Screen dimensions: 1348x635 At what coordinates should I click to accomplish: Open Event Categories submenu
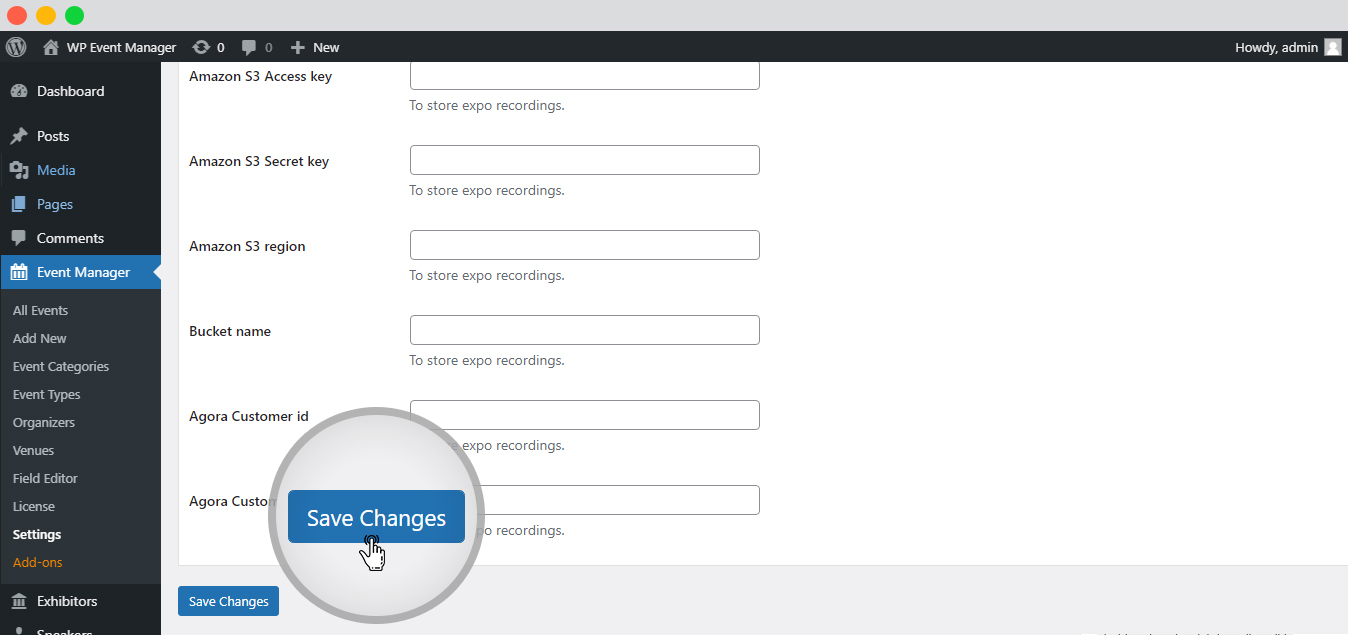tap(61, 366)
